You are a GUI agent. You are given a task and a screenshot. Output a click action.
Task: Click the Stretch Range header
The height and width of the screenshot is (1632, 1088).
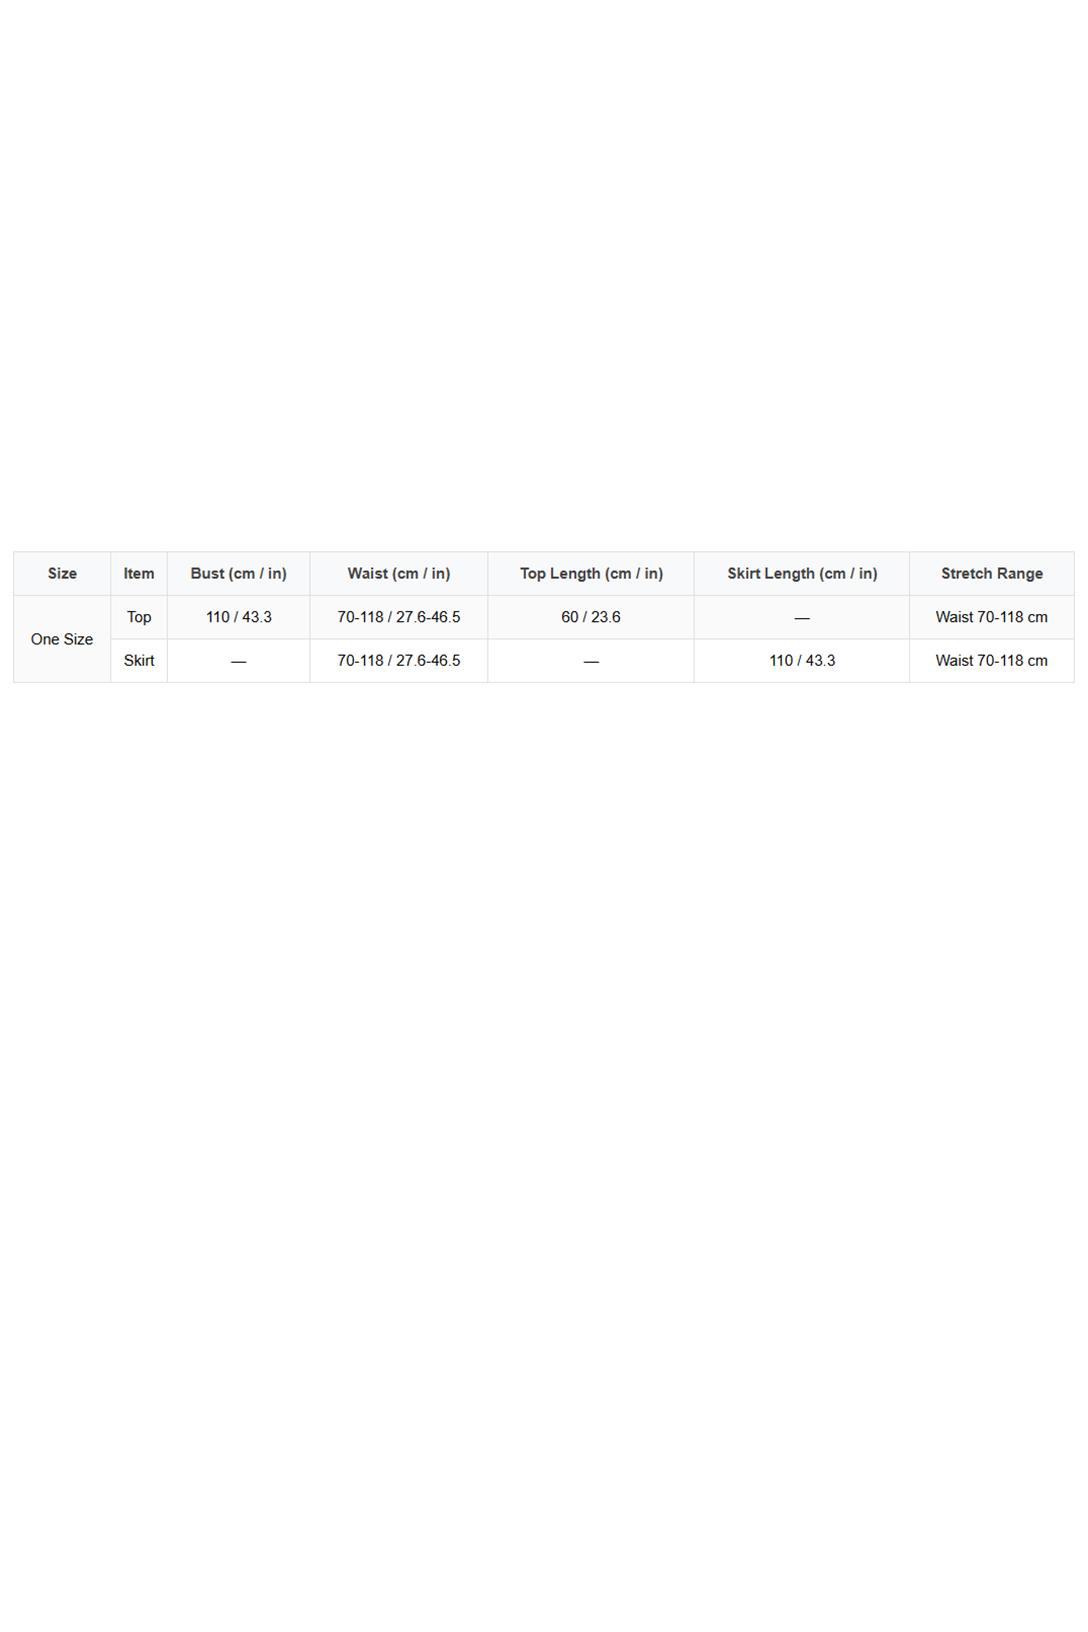pos(992,573)
